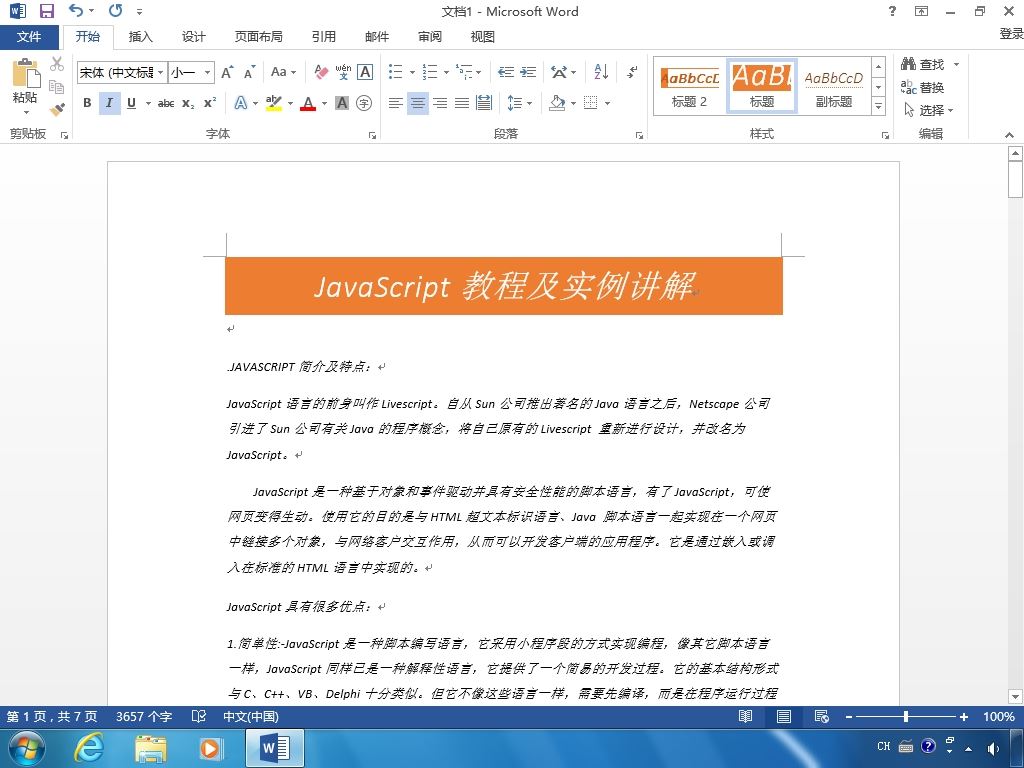Switch to the Design tab
Image resolution: width=1024 pixels, height=768 pixels.
point(193,37)
